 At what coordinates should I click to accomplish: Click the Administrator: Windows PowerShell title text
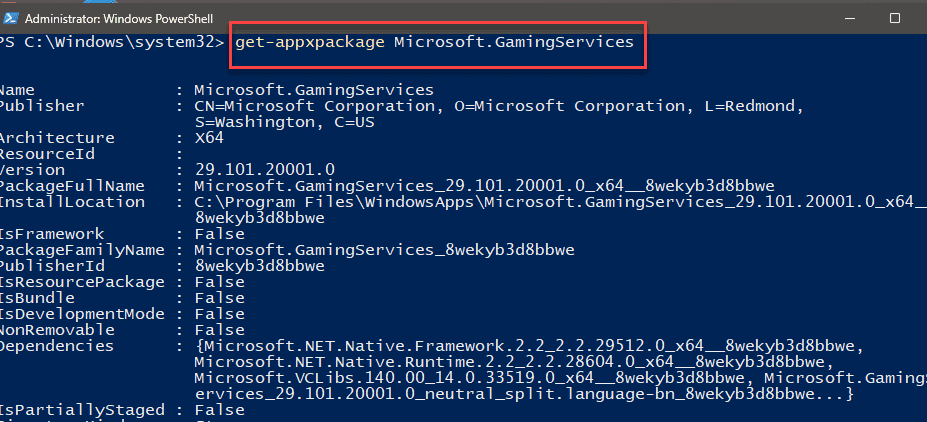[x=119, y=19]
